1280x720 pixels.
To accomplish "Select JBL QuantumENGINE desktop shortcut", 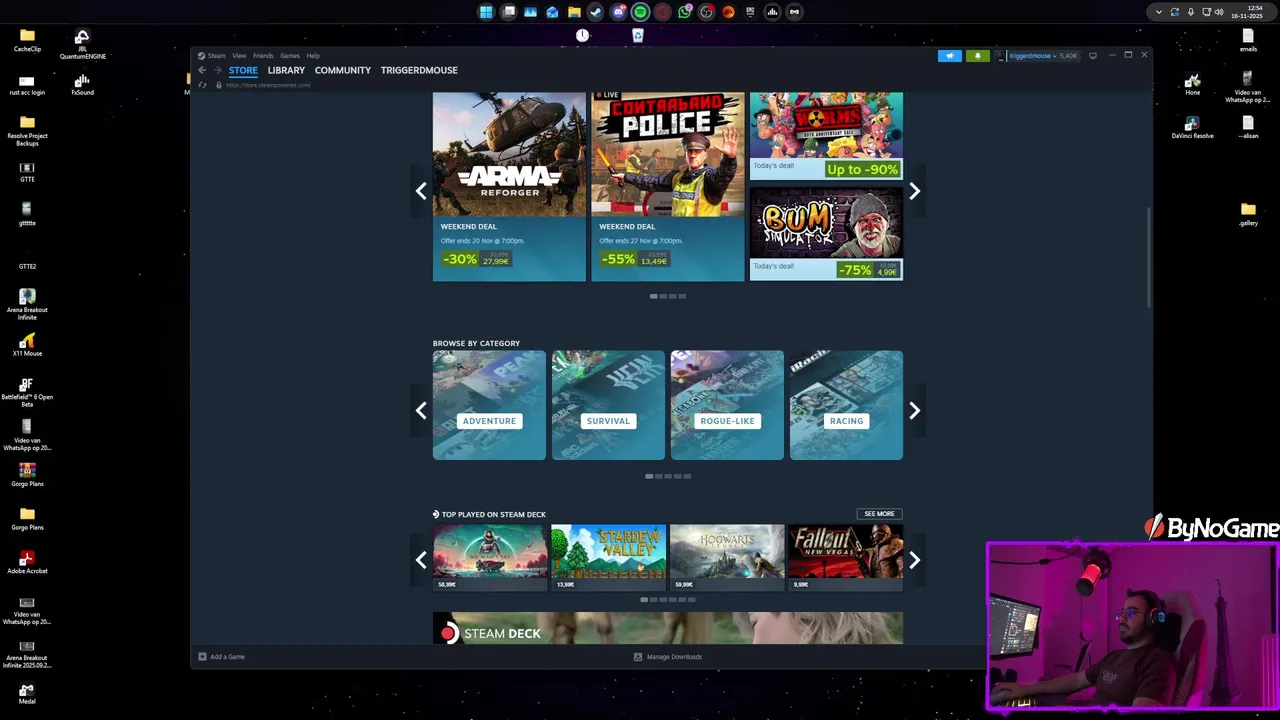I will click(x=82, y=45).
